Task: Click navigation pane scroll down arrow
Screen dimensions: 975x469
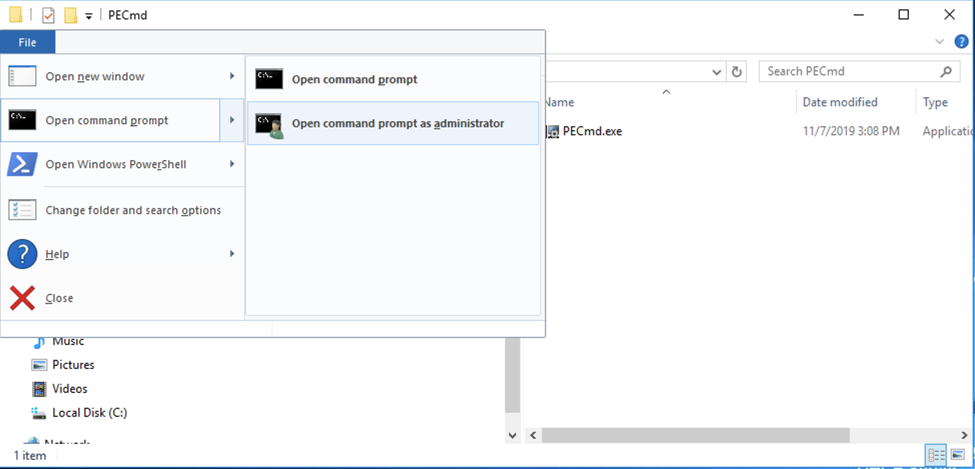Action: point(512,435)
